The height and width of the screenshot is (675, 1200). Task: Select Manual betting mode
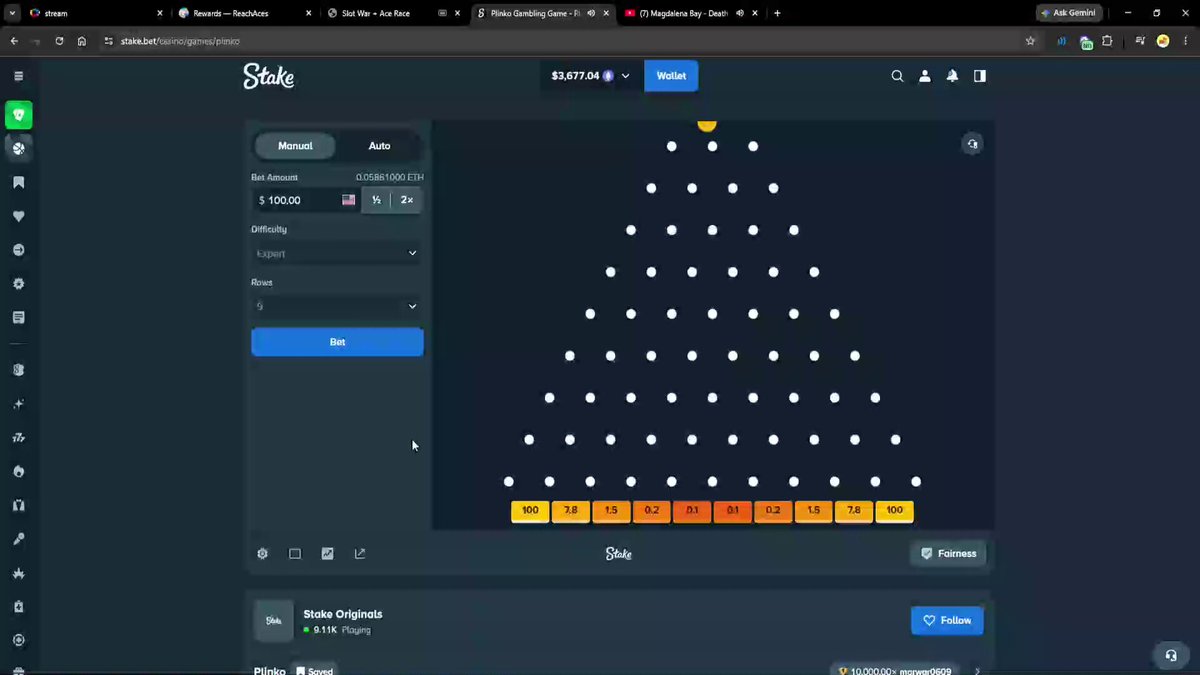point(295,146)
